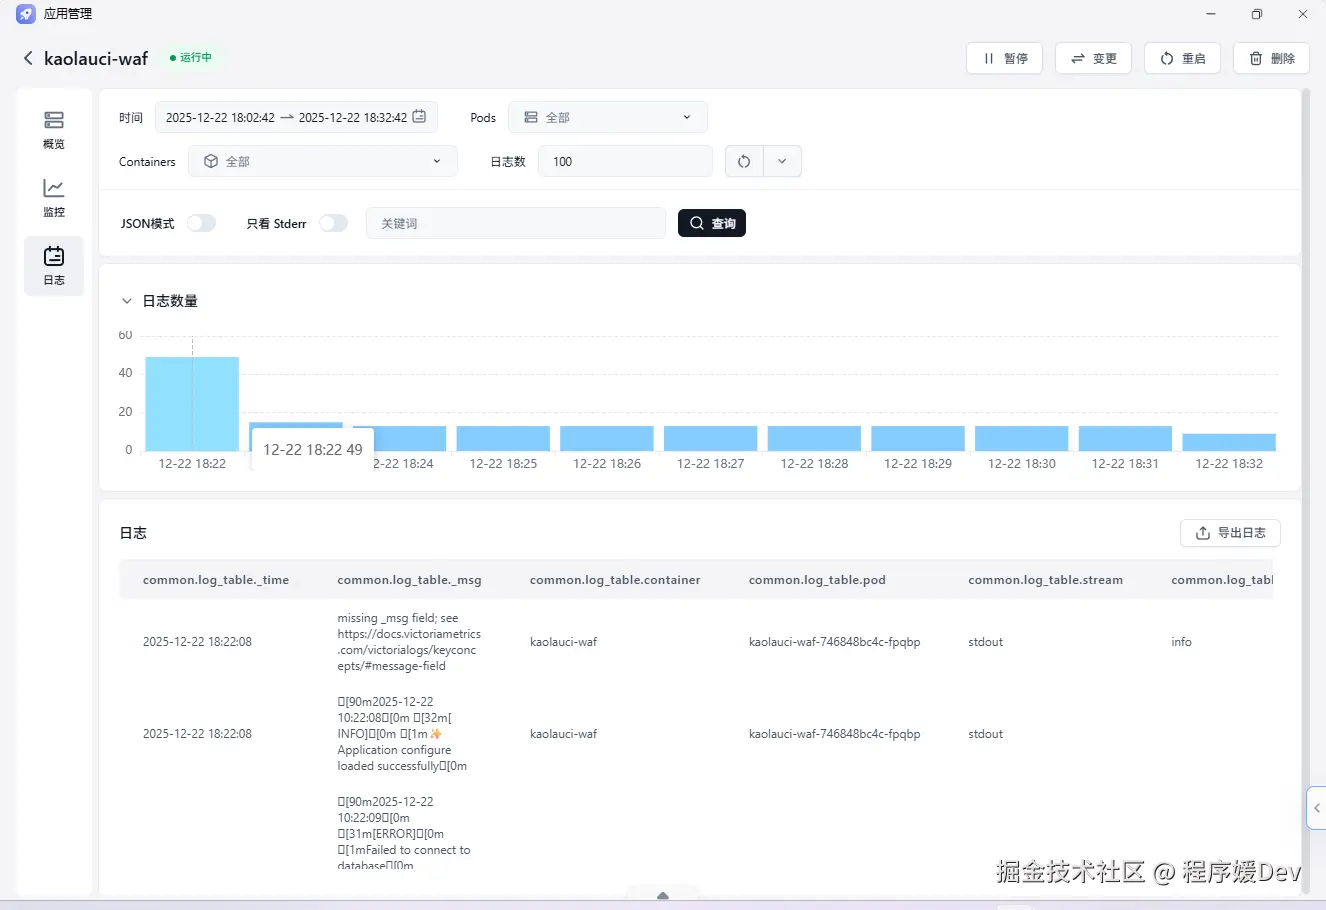Open the calendar icon in the time range field

(420, 117)
